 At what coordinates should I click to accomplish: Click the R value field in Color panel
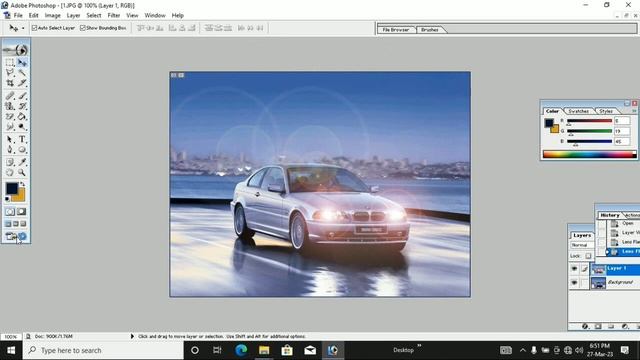pyautogui.click(x=622, y=121)
